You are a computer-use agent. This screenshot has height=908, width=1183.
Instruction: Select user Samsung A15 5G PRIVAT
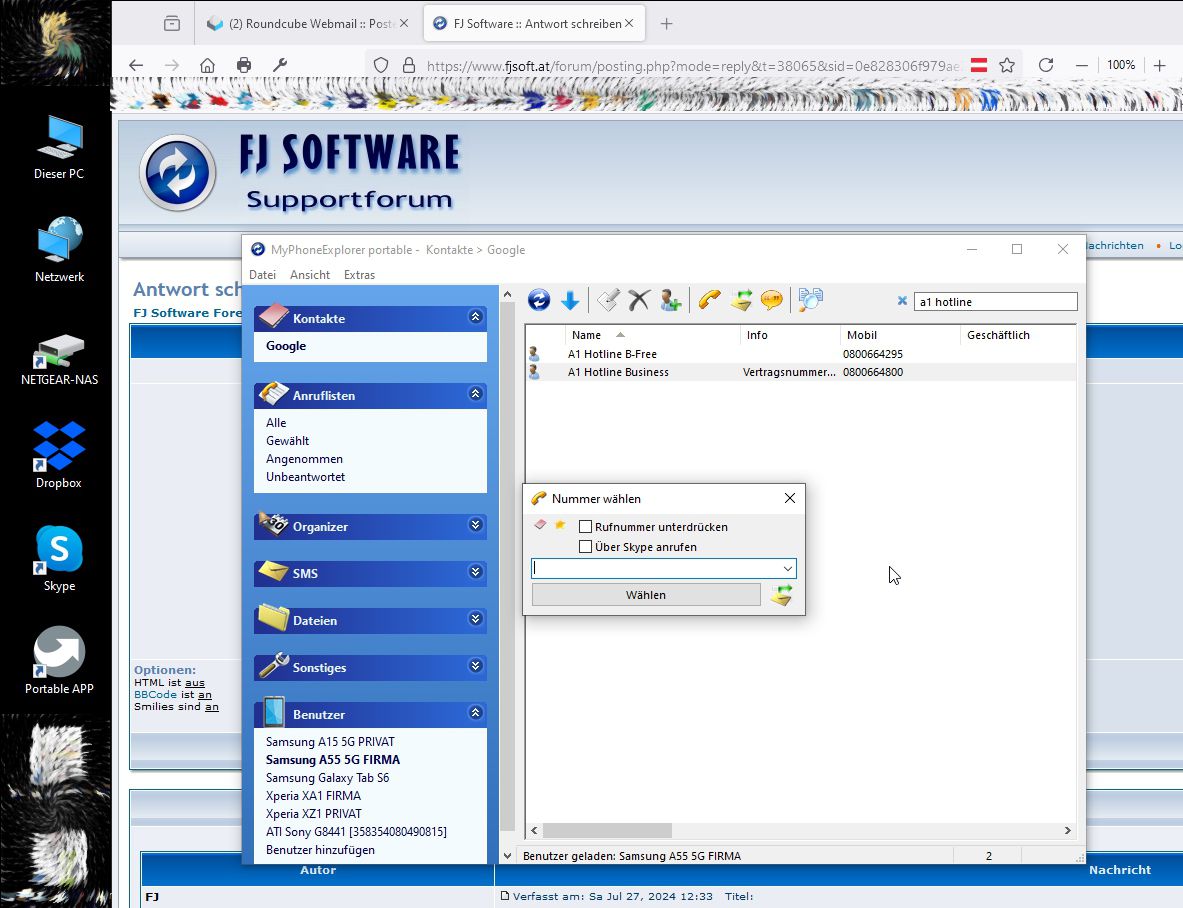(x=330, y=742)
